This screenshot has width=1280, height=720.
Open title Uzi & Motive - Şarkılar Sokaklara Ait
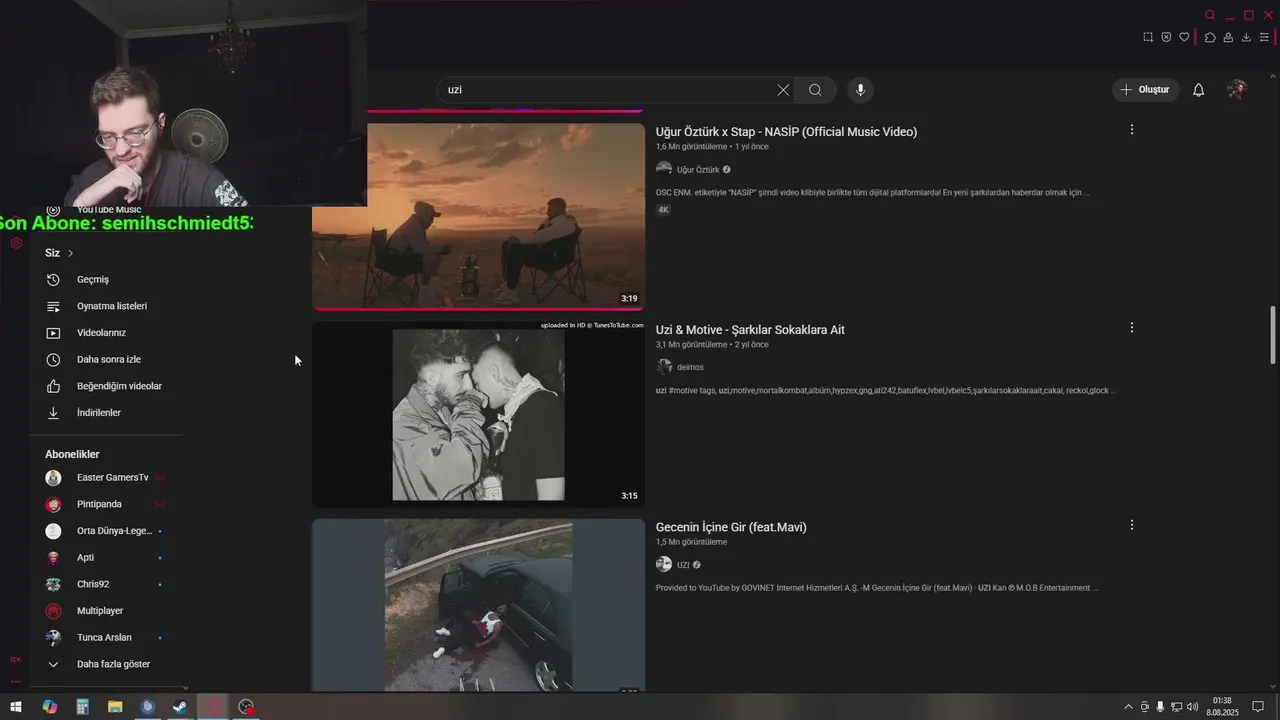(x=750, y=330)
